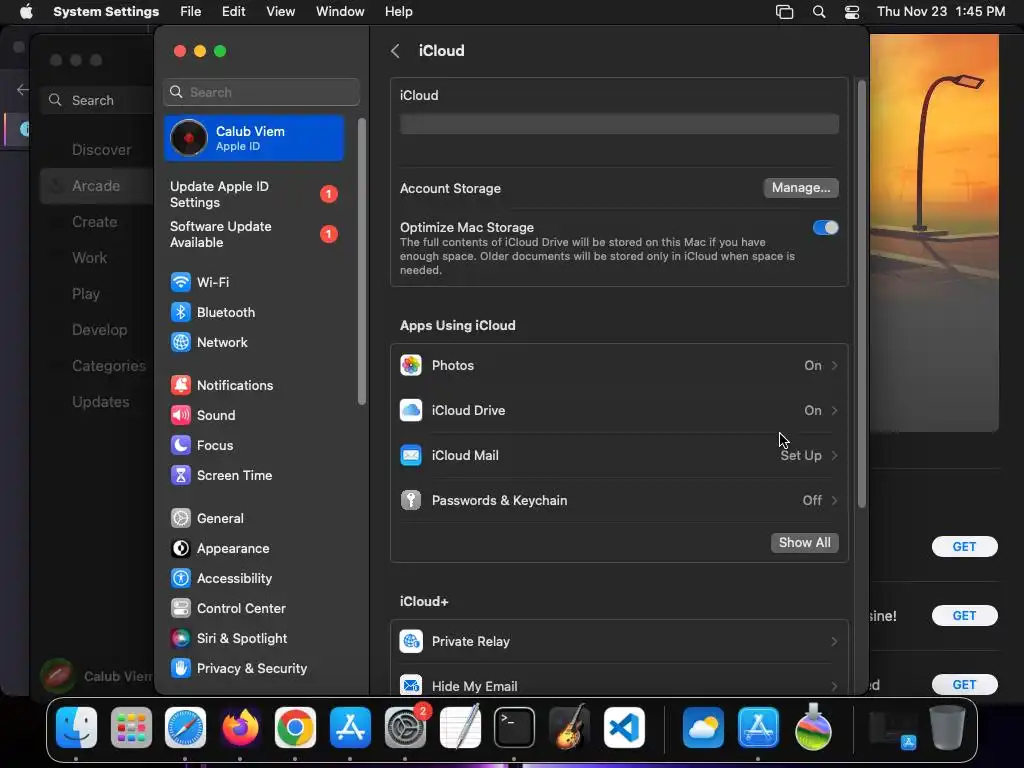Set up iCloud Mail row
The image size is (1024, 768).
619,456
